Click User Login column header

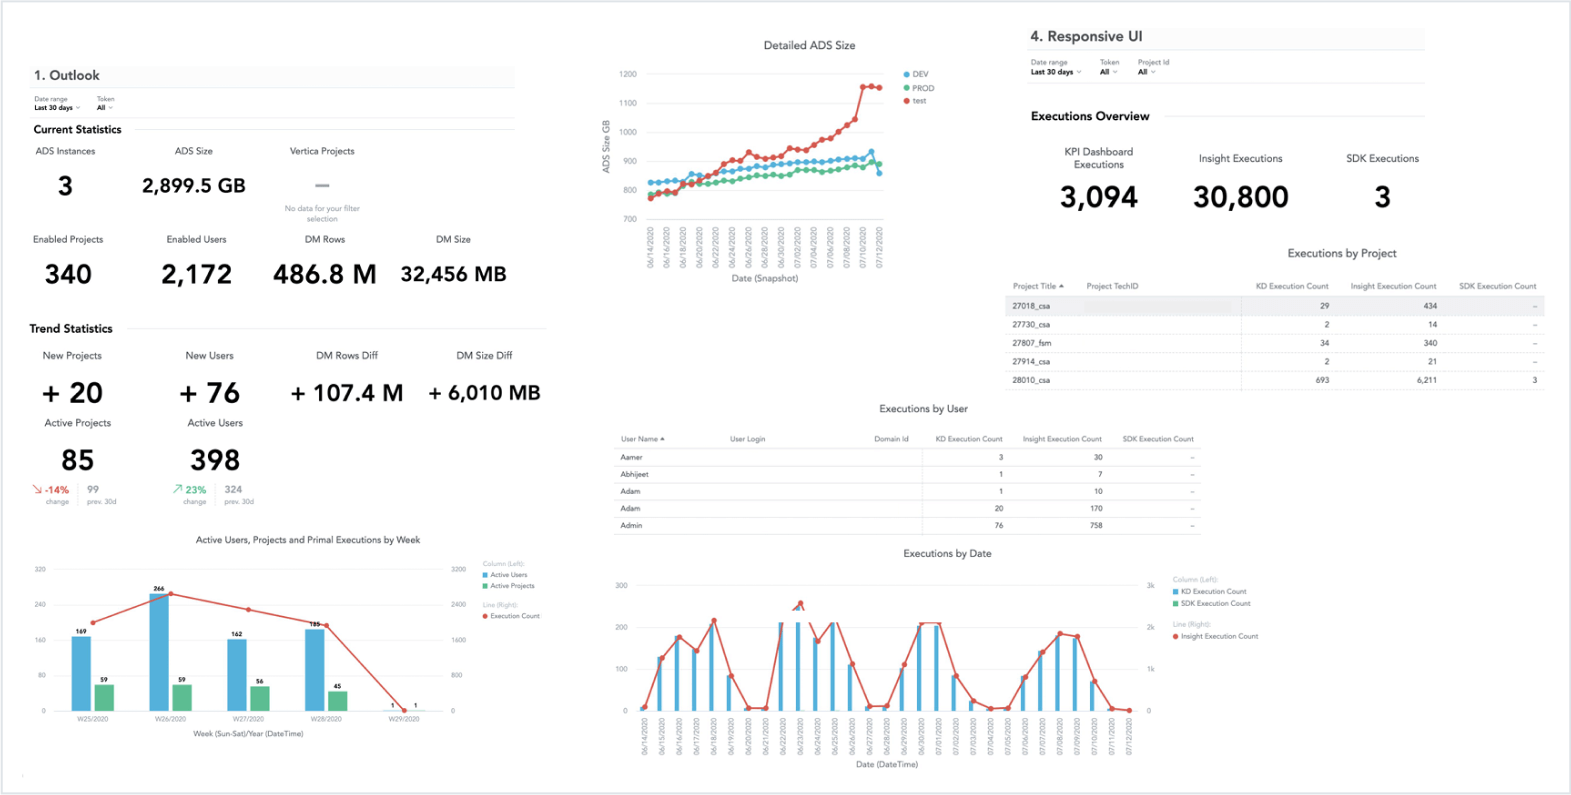747,439
